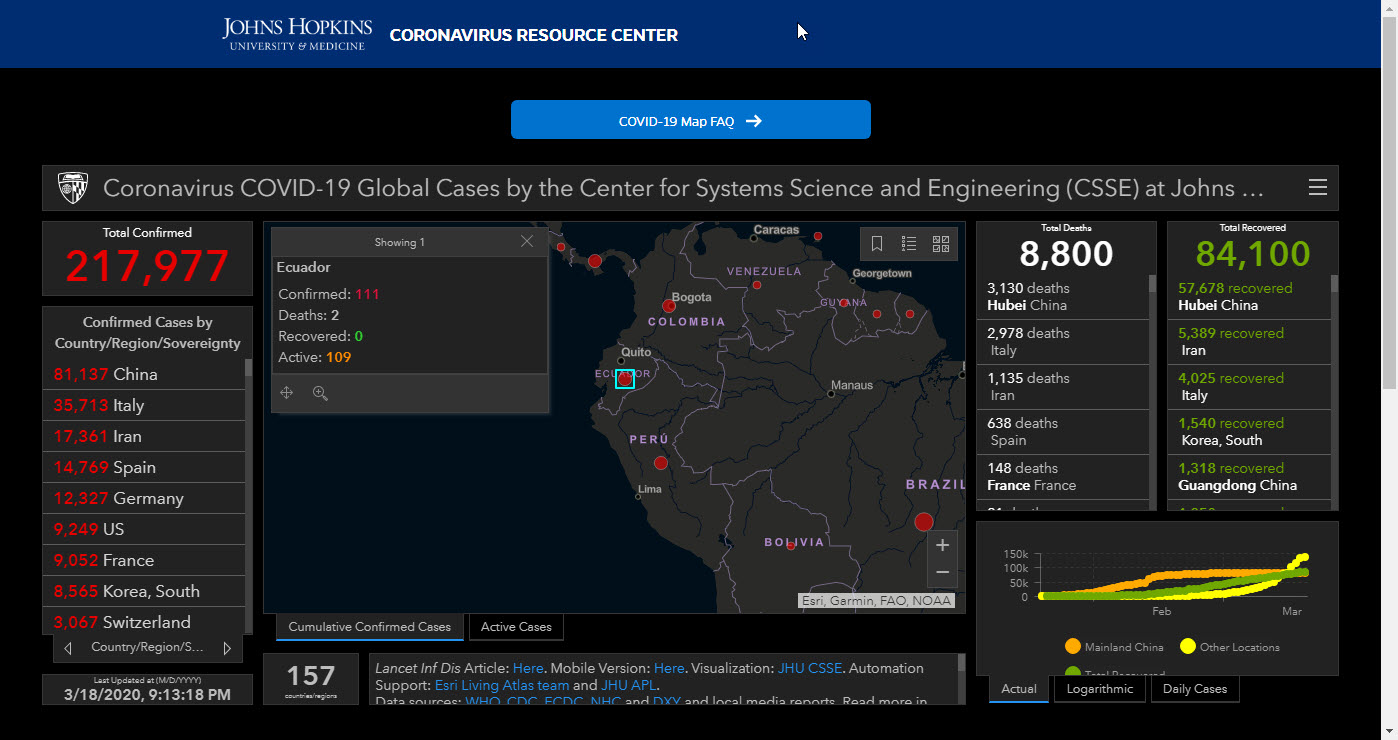This screenshot has height=740, width=1398.
Task: Close the Ecuador popup
Action: (x=527, y=241)
